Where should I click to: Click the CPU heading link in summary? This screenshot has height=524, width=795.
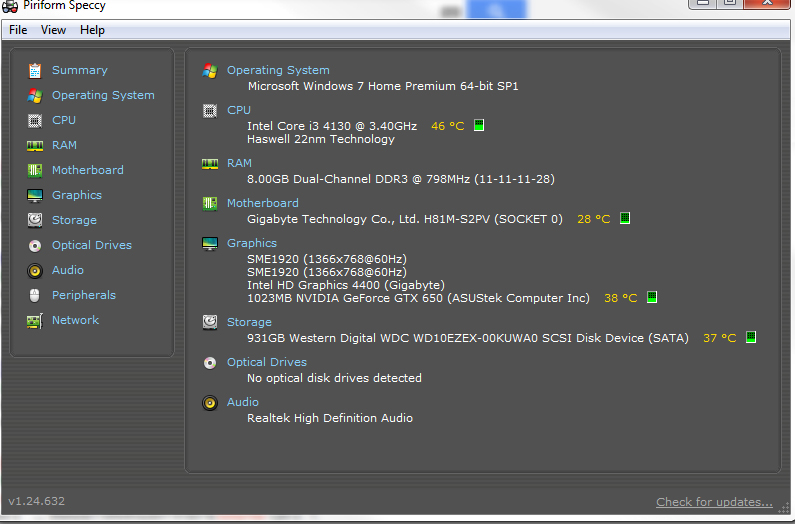click(x=239, y=110)
